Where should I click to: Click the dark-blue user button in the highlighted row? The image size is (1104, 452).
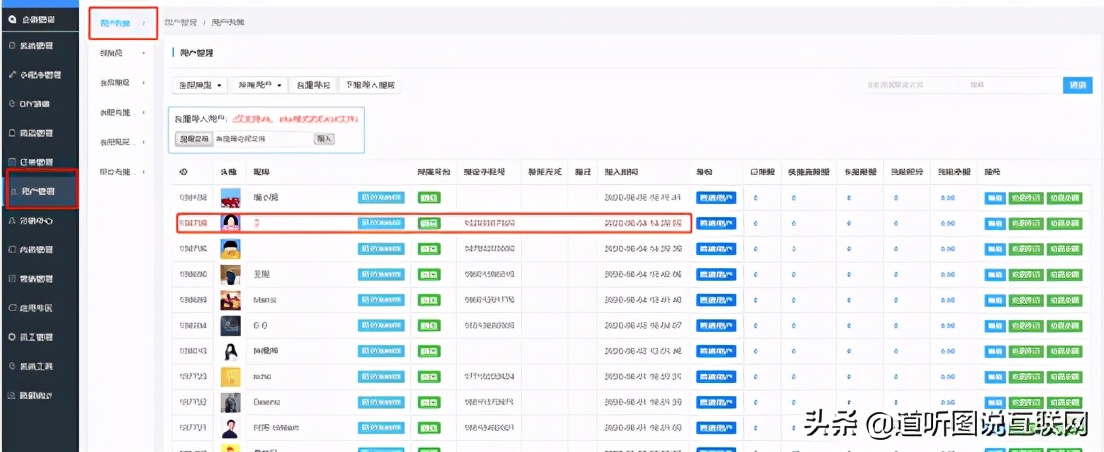(x=716, y=223)
